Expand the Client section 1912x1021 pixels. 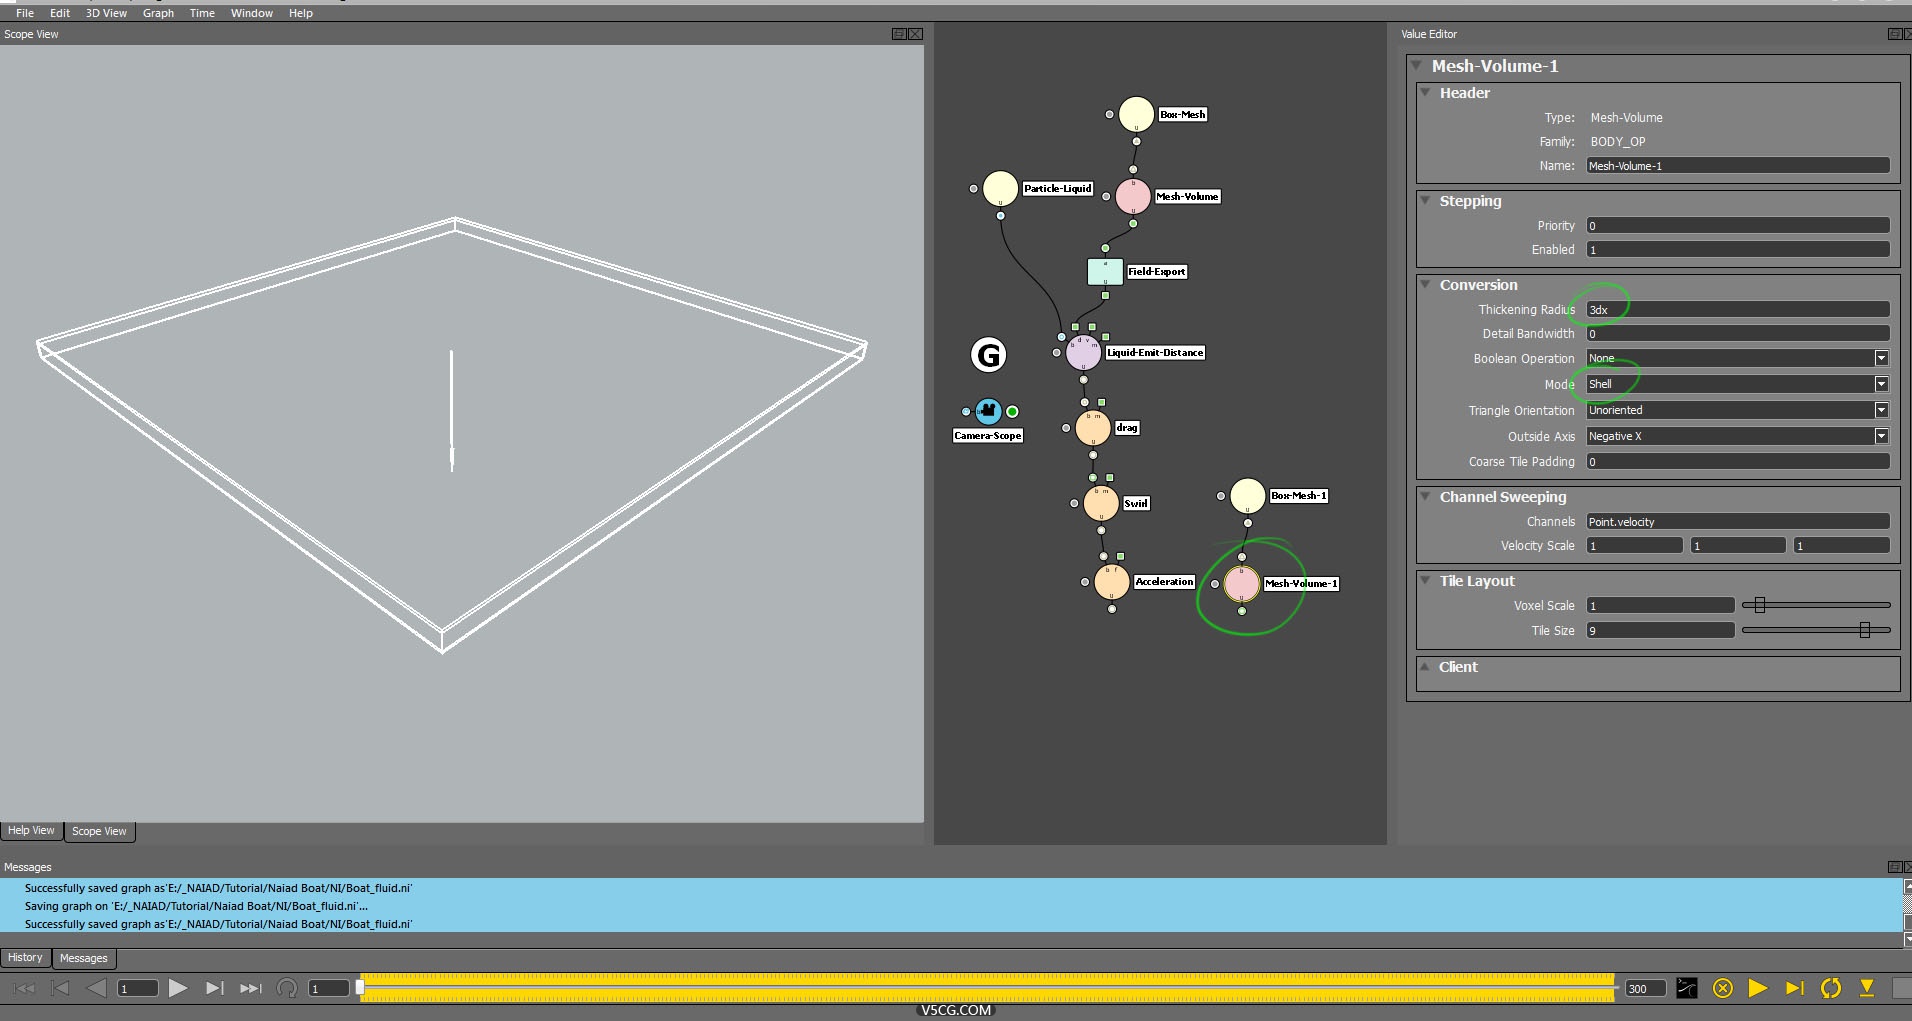[x=1425, y=666]
